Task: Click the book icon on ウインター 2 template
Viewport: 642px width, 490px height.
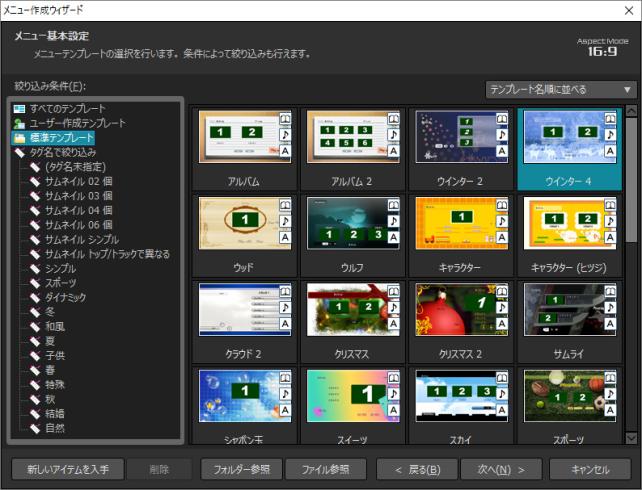Action: pos(501,118)
